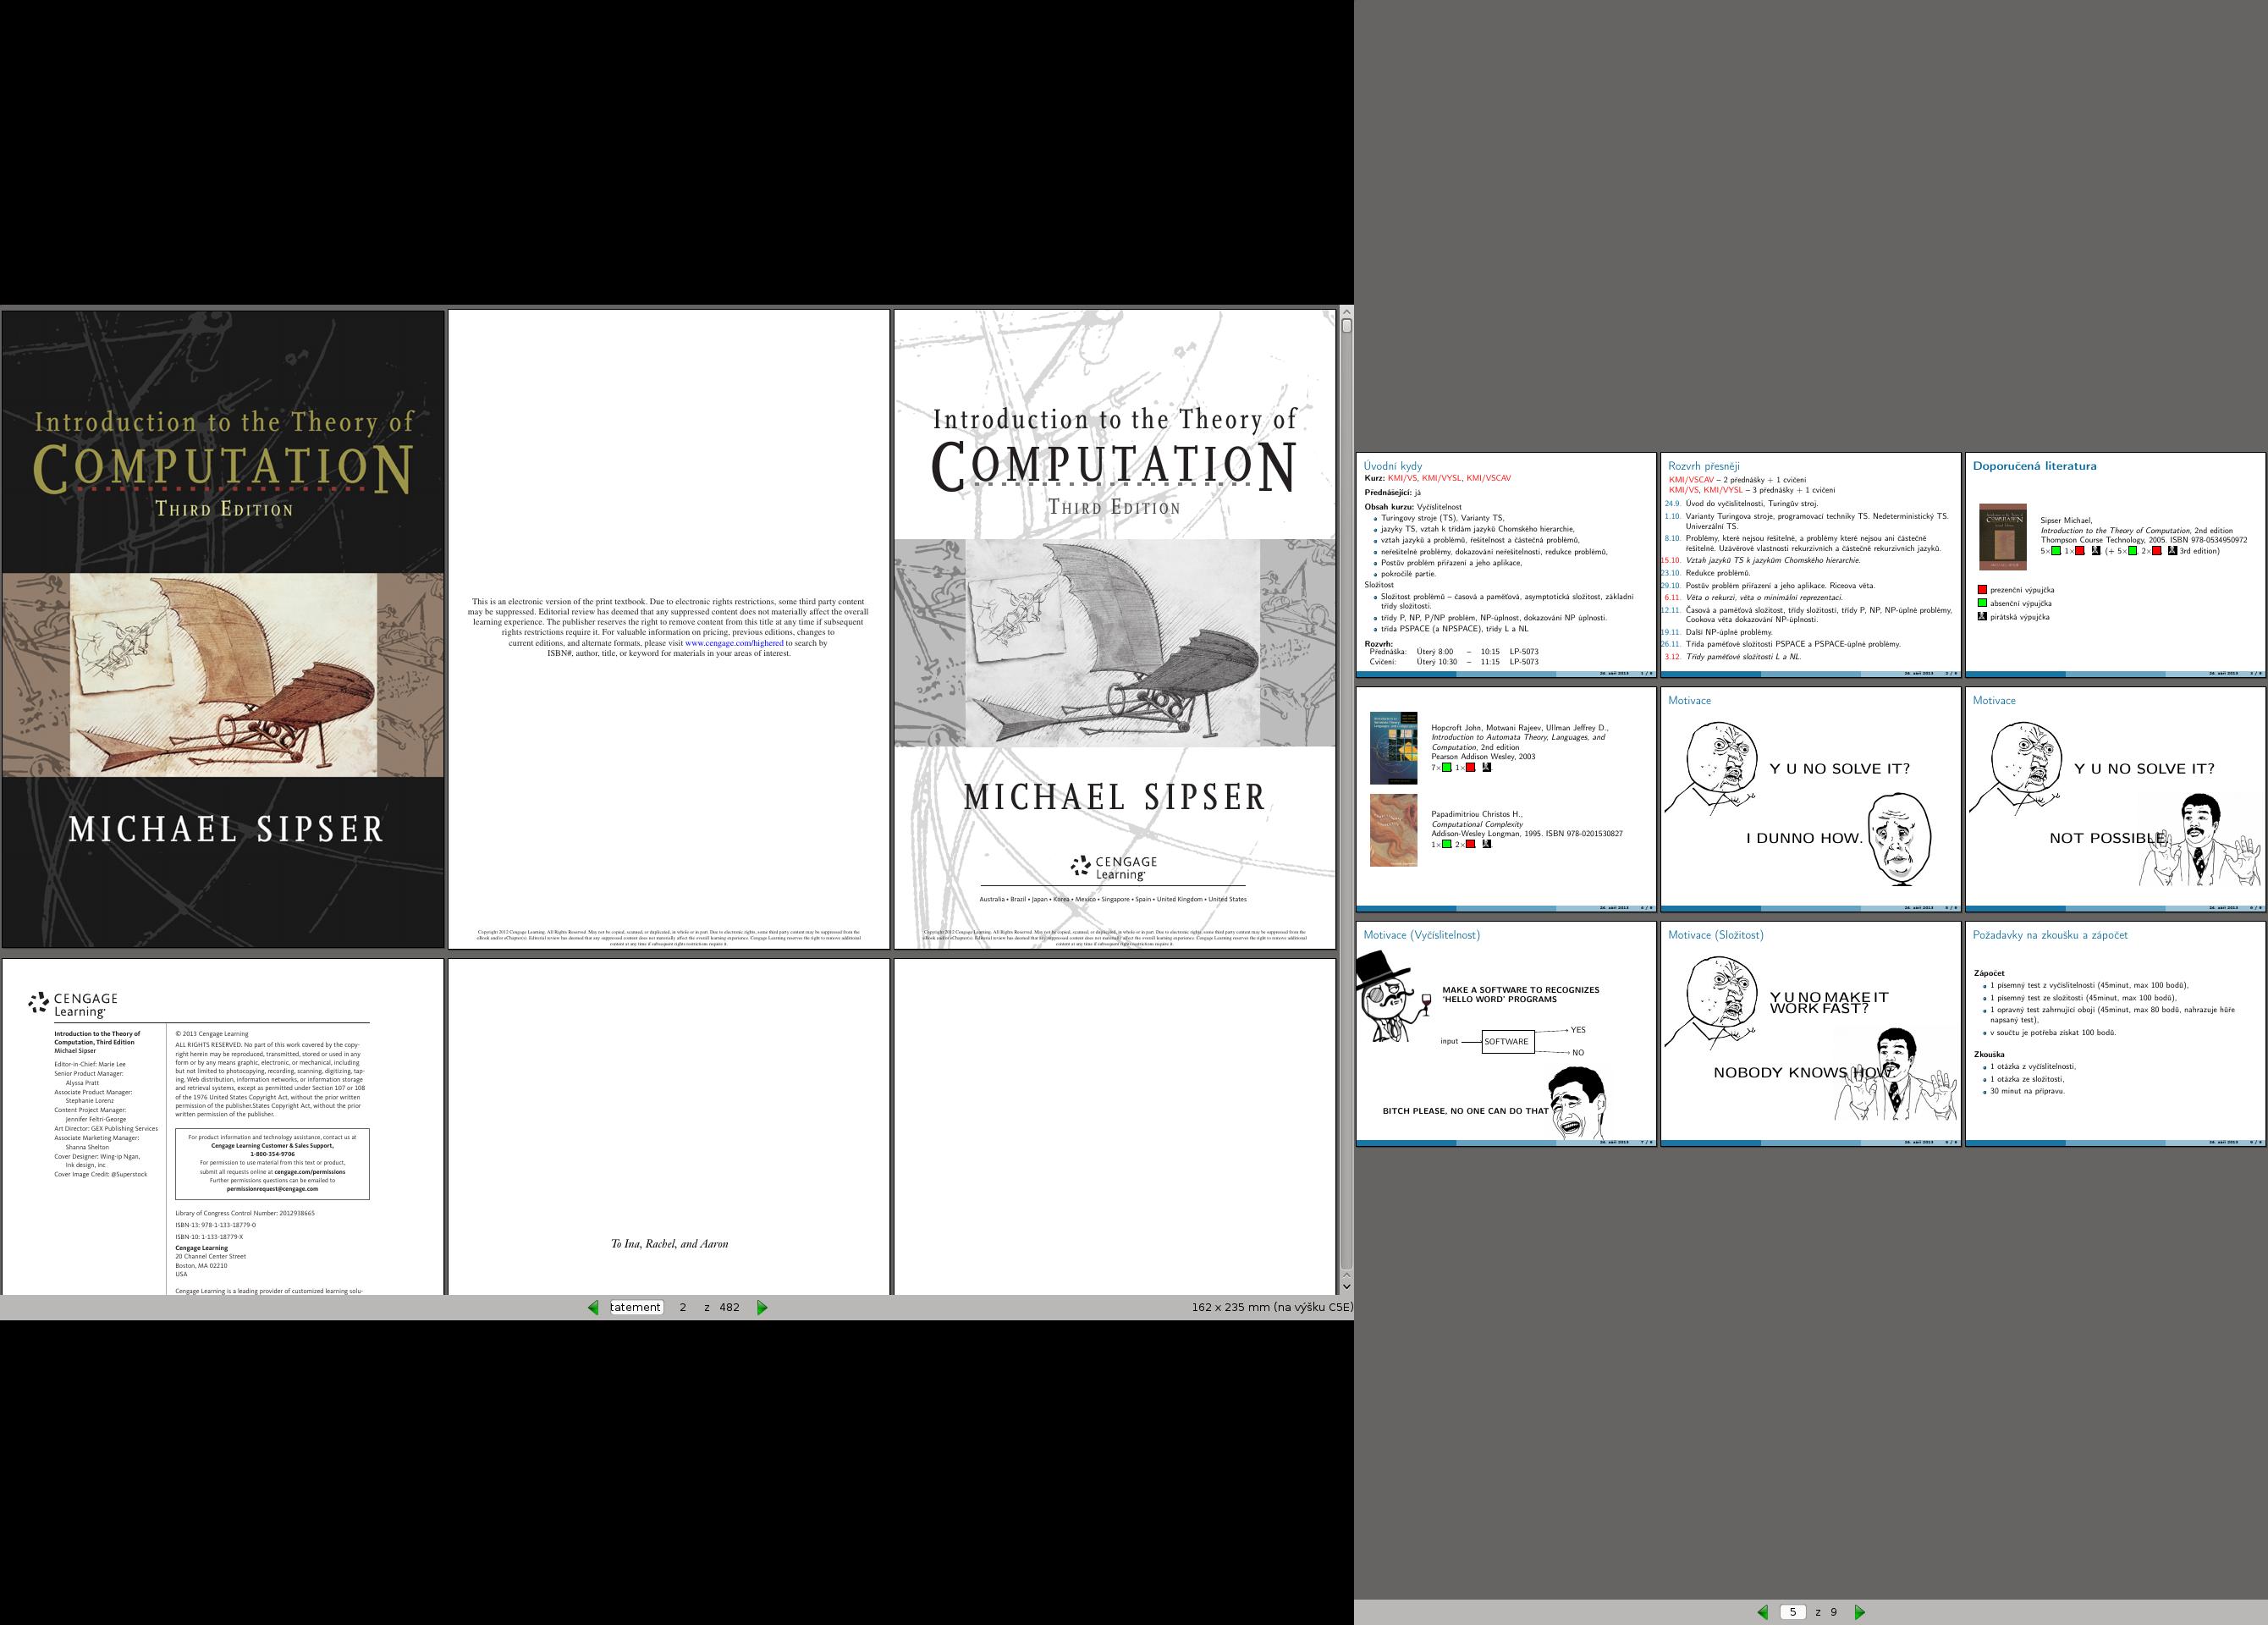The height and width of the screenshot is (1625, 2268).
Task: Open the 'Motivace (Vyčíslitelnost)' slide
Action: click(x=1506, y=1034)
